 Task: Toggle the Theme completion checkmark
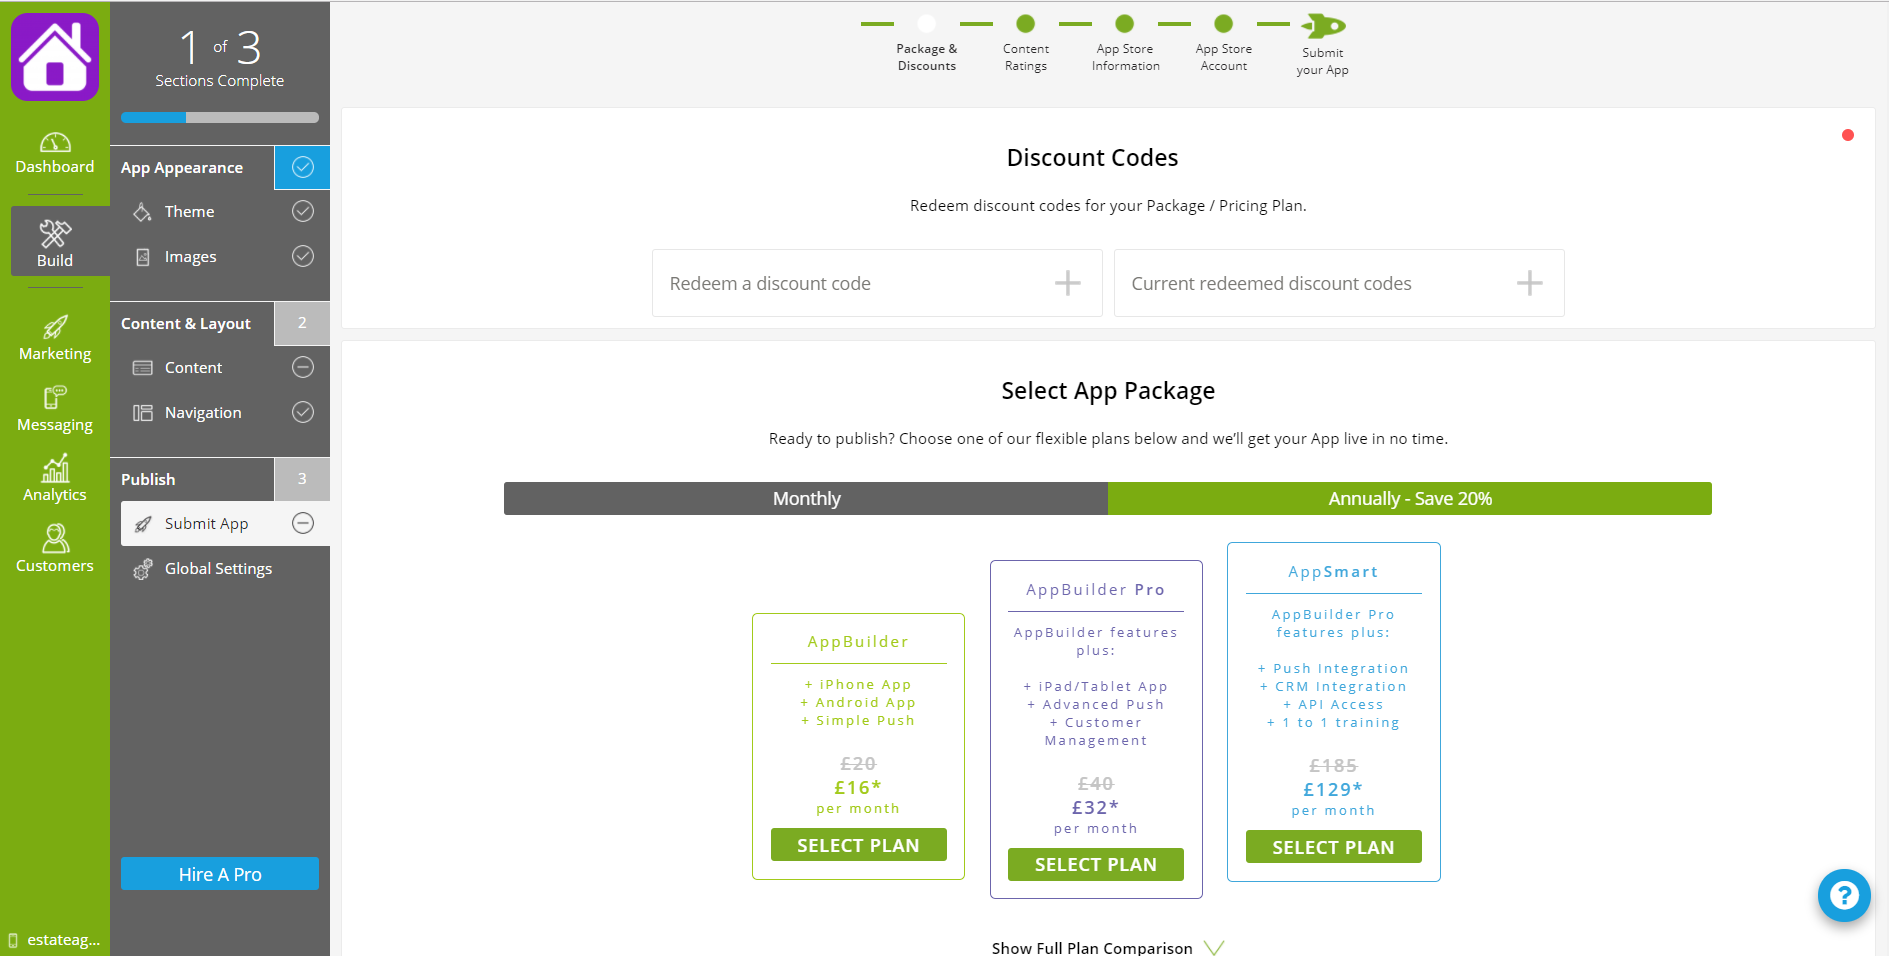coord(303,211)
